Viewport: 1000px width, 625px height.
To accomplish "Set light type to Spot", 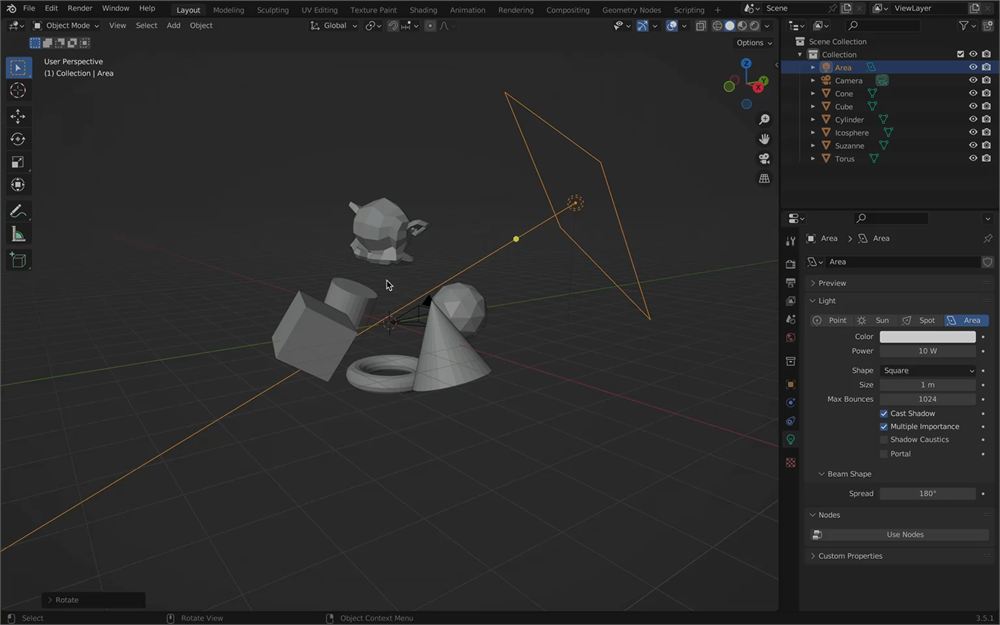I will pos(919,321).
